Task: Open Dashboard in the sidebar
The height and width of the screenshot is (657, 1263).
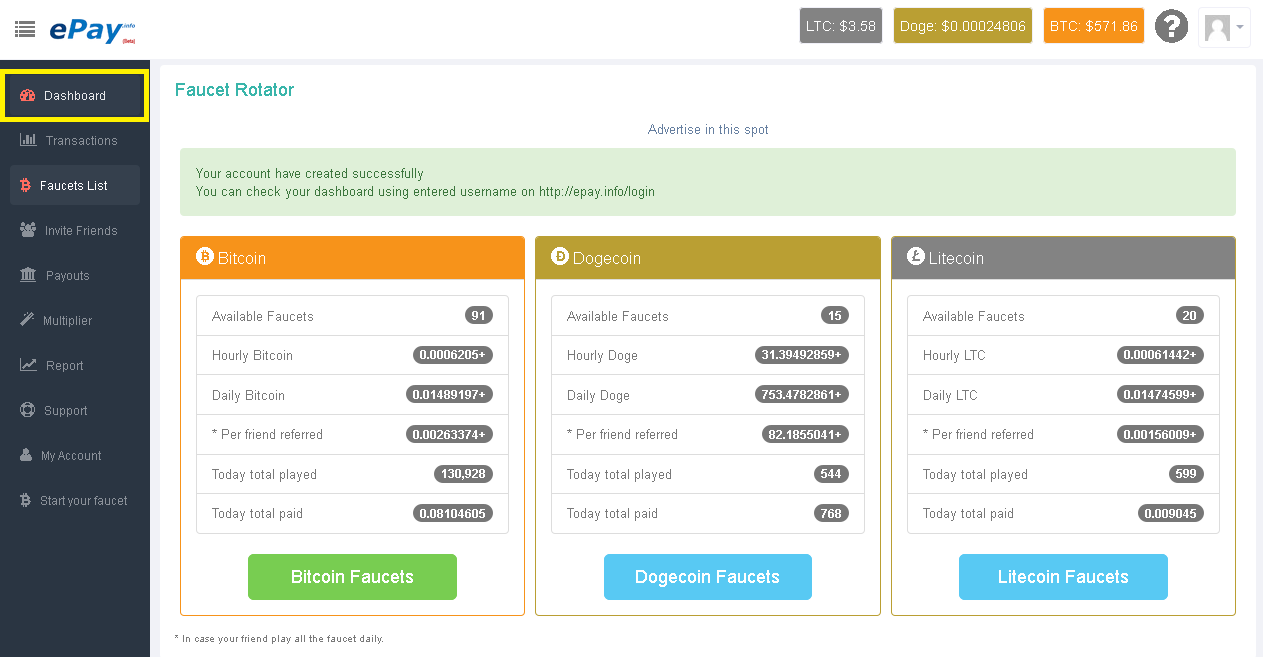Action: tap(75, 96)
